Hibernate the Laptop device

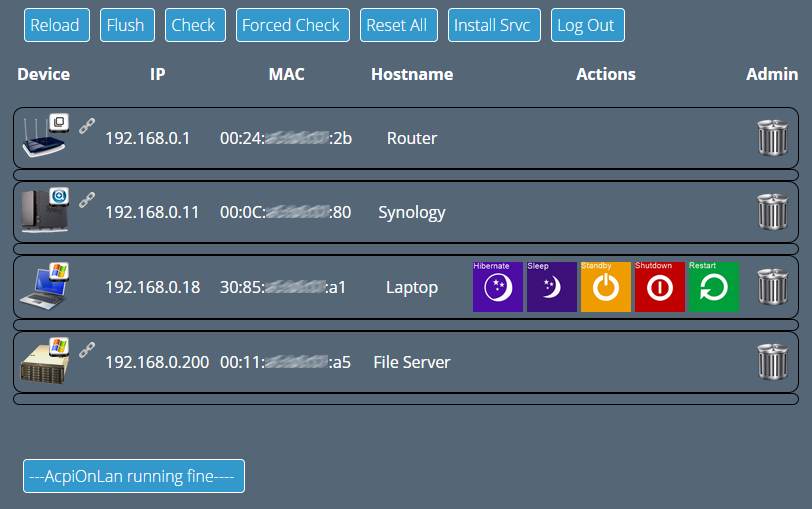[x=498, y=287]
